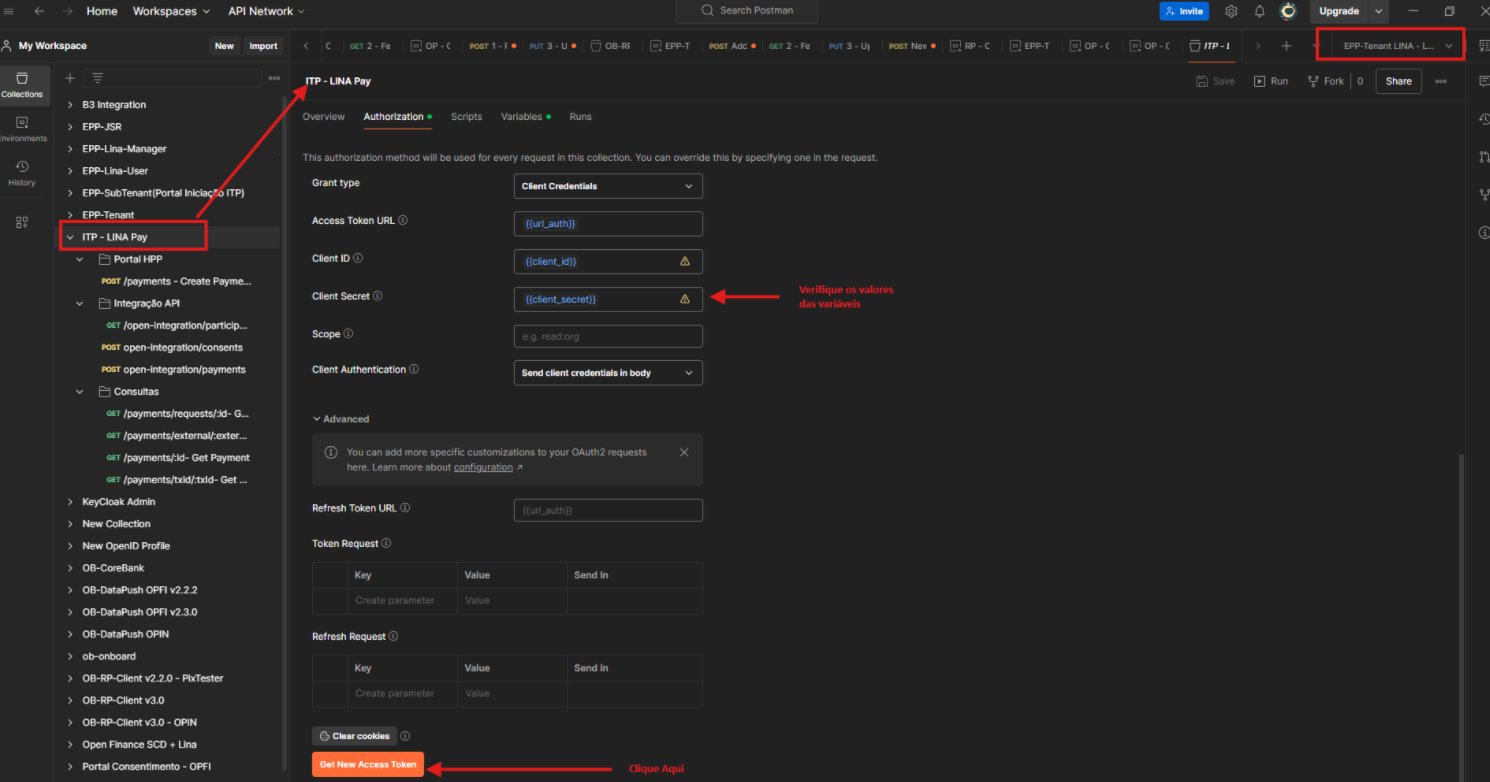Click the Search Postman field

click(747, 11)
